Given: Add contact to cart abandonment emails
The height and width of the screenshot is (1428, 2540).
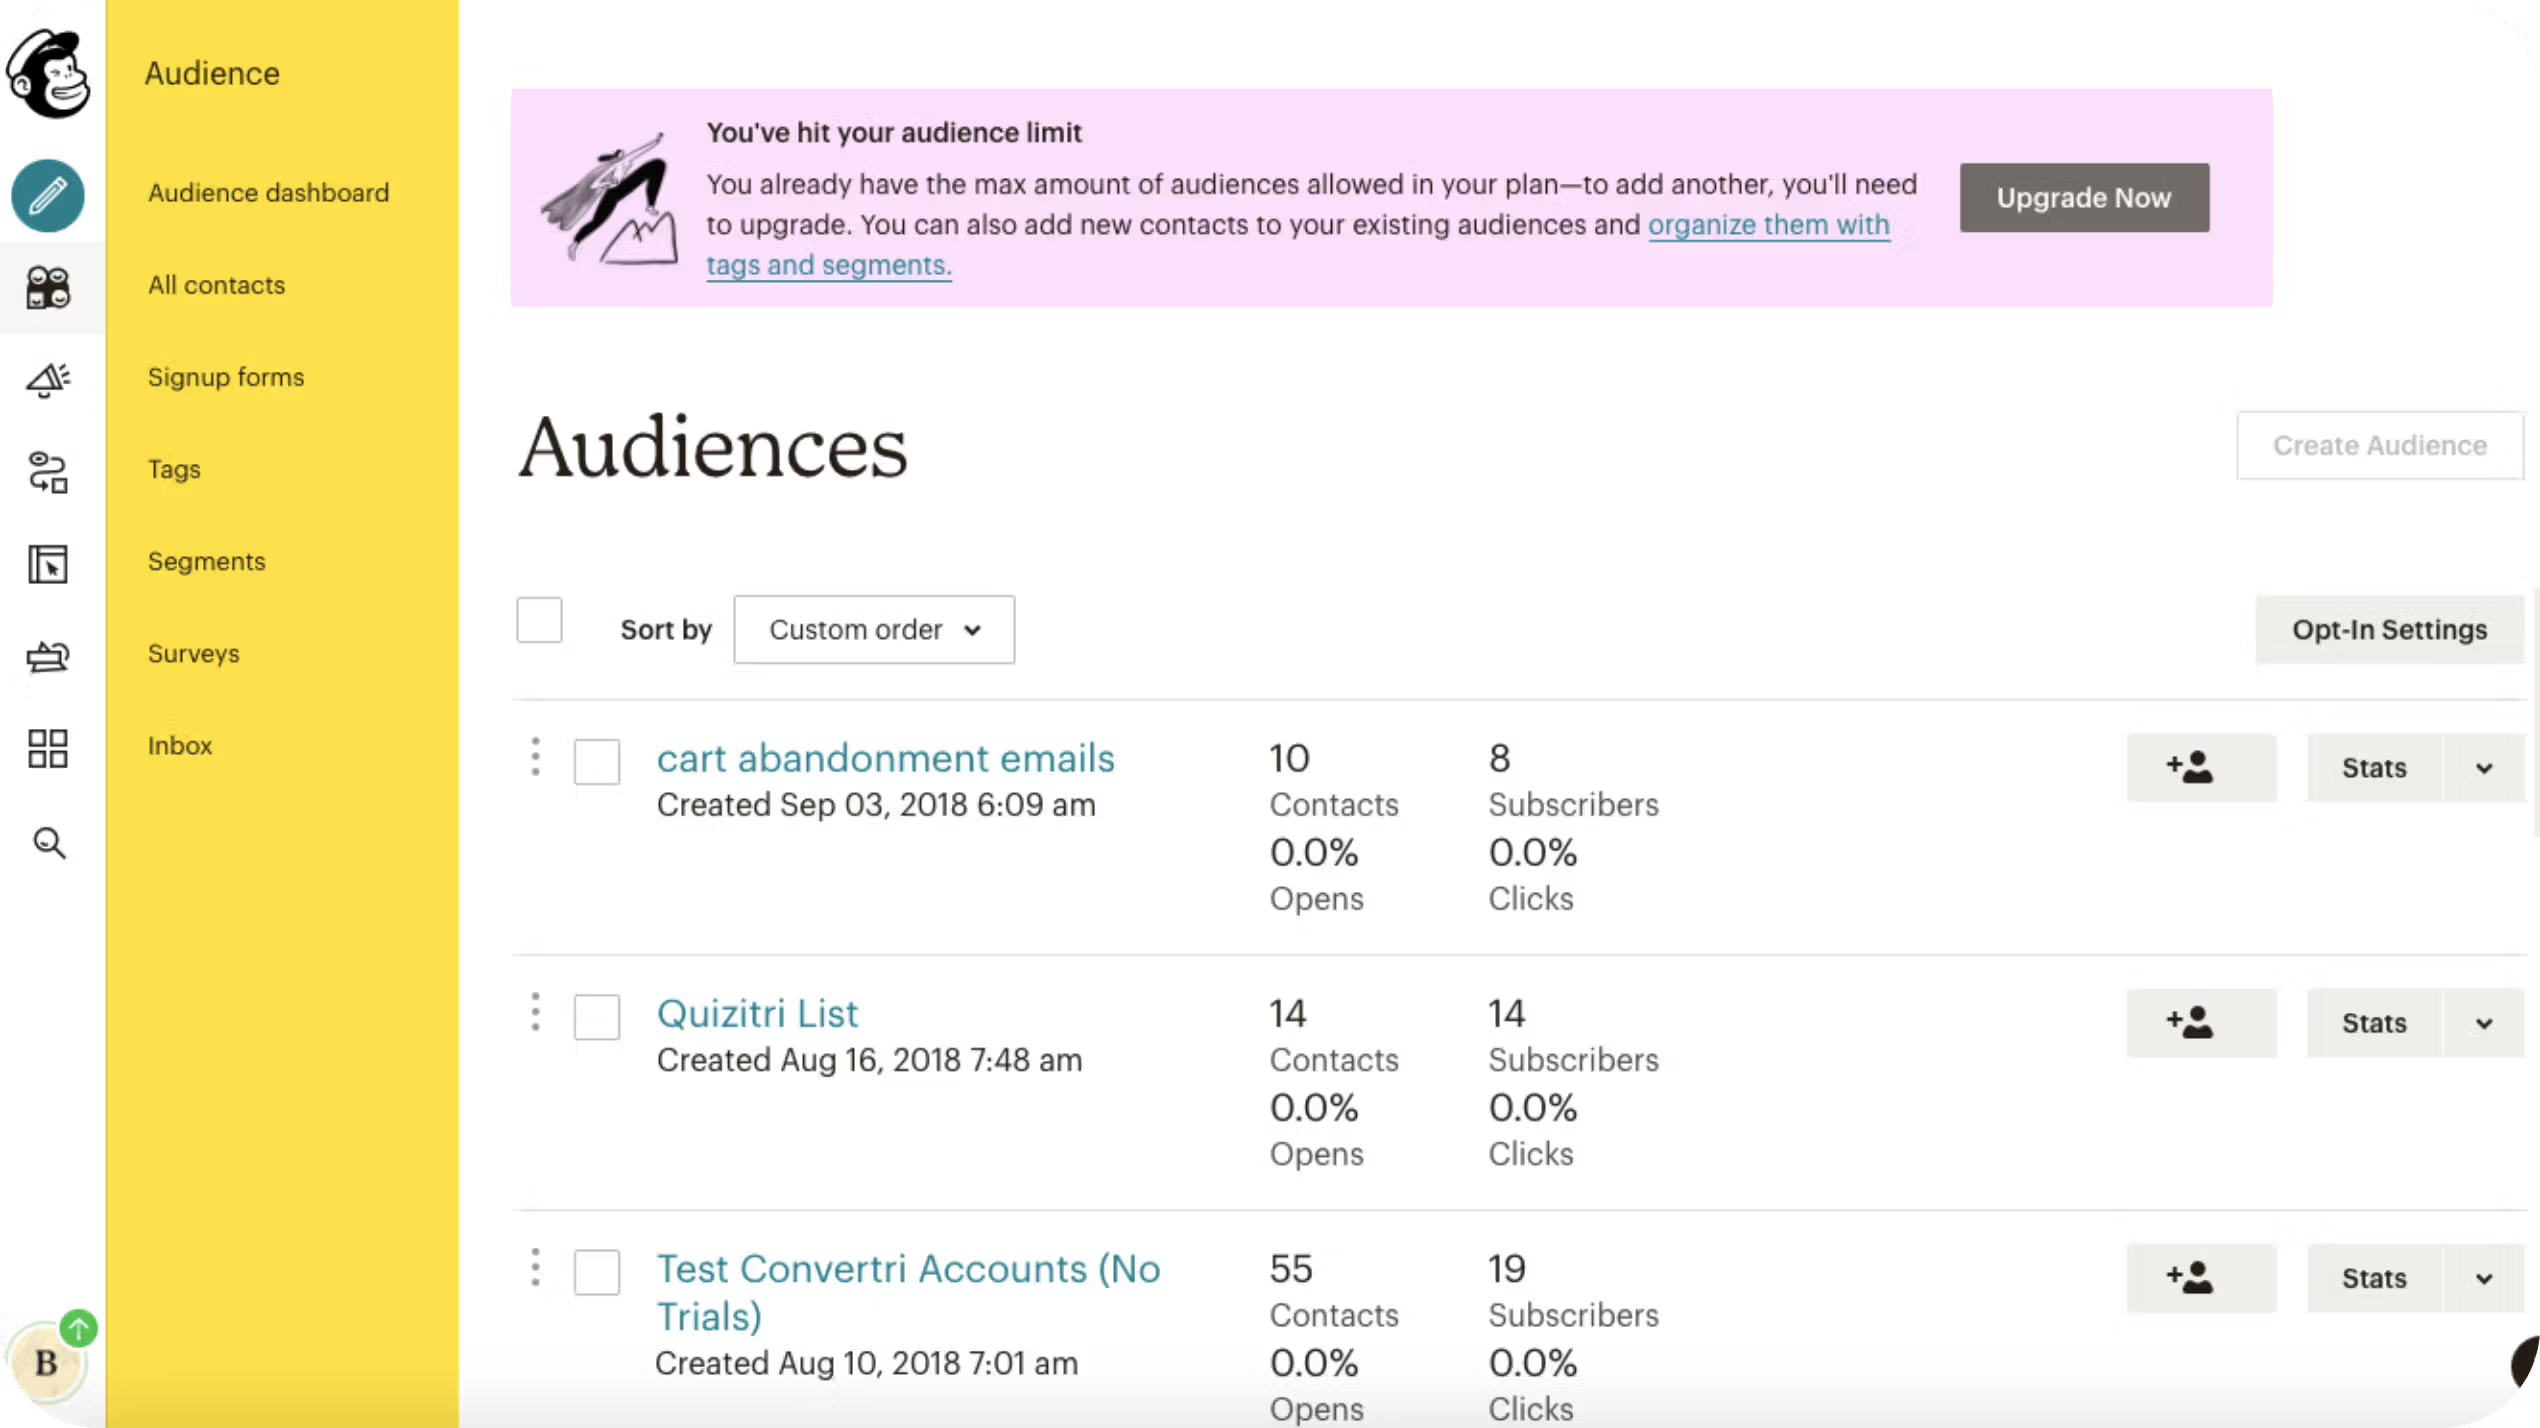Looking at the screenshot, I should (x=2201, y=767).
